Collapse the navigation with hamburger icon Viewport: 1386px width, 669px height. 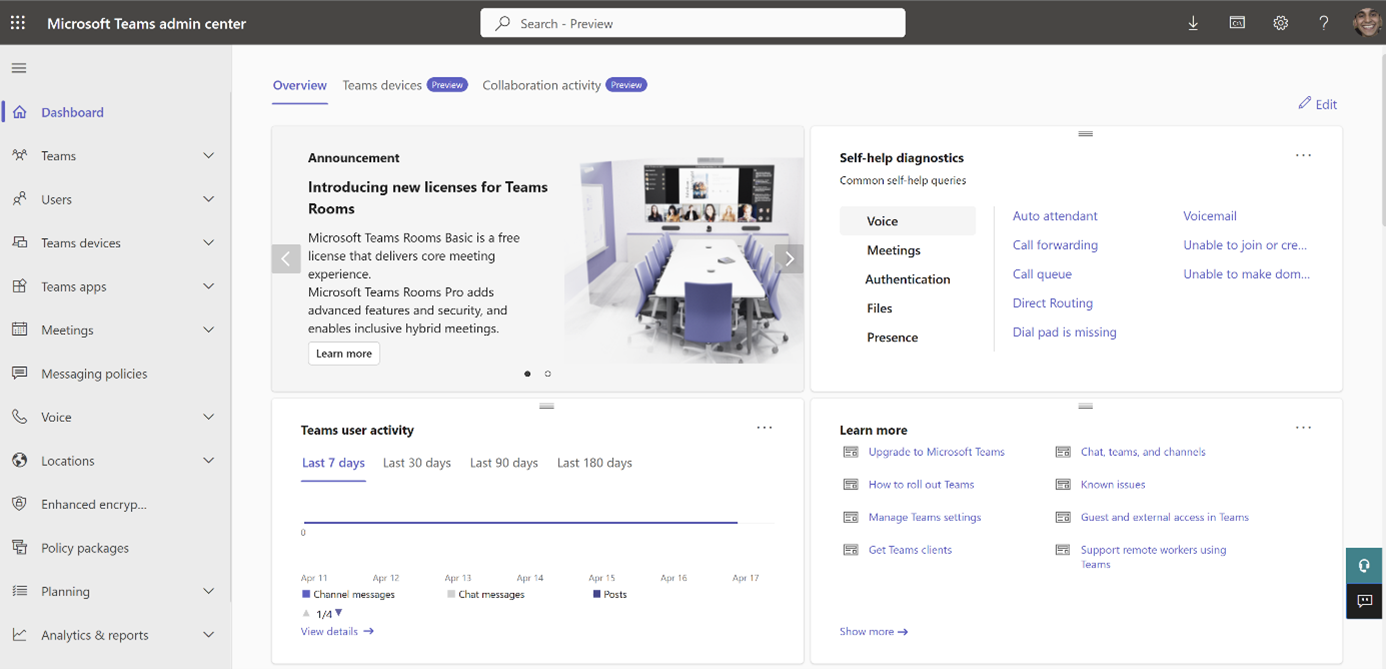tap(19, 68)
